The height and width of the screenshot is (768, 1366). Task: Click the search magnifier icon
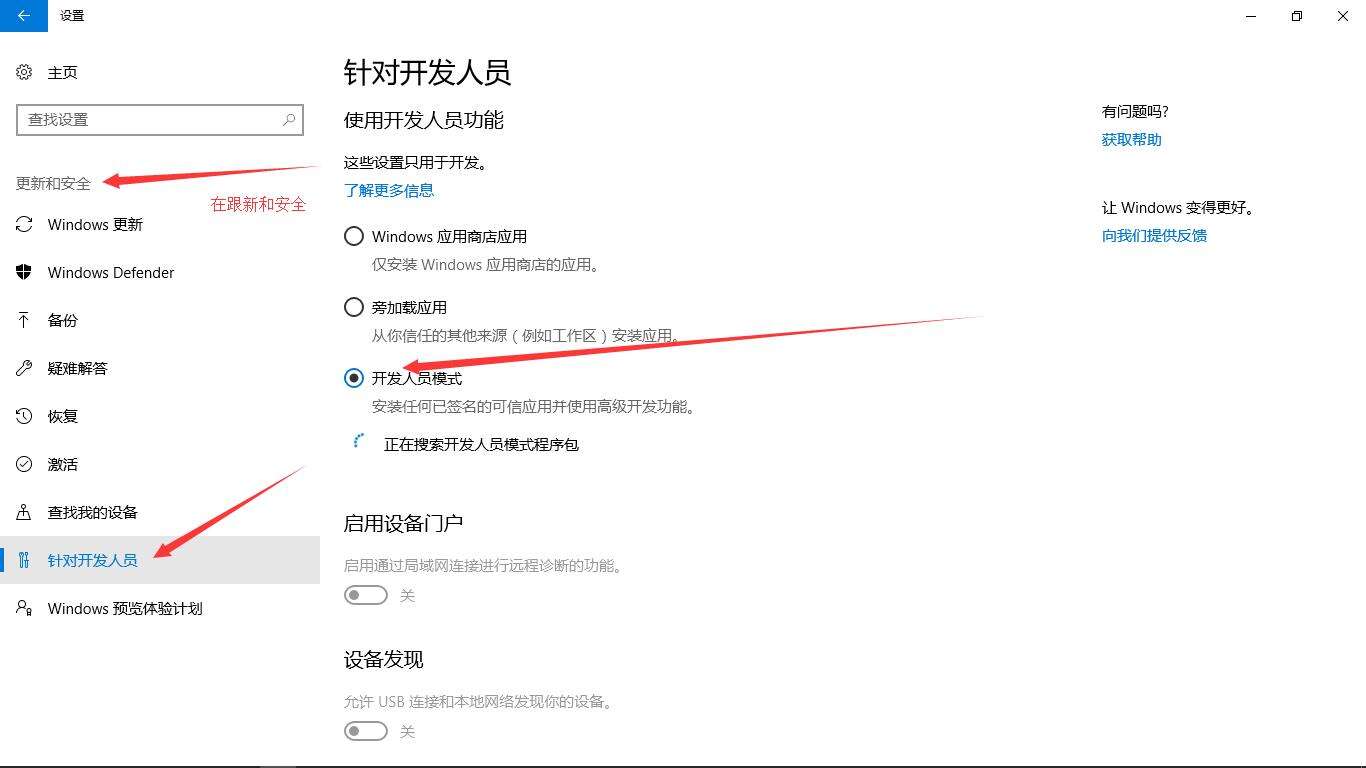pyautogui.click(x=289, y=119)
